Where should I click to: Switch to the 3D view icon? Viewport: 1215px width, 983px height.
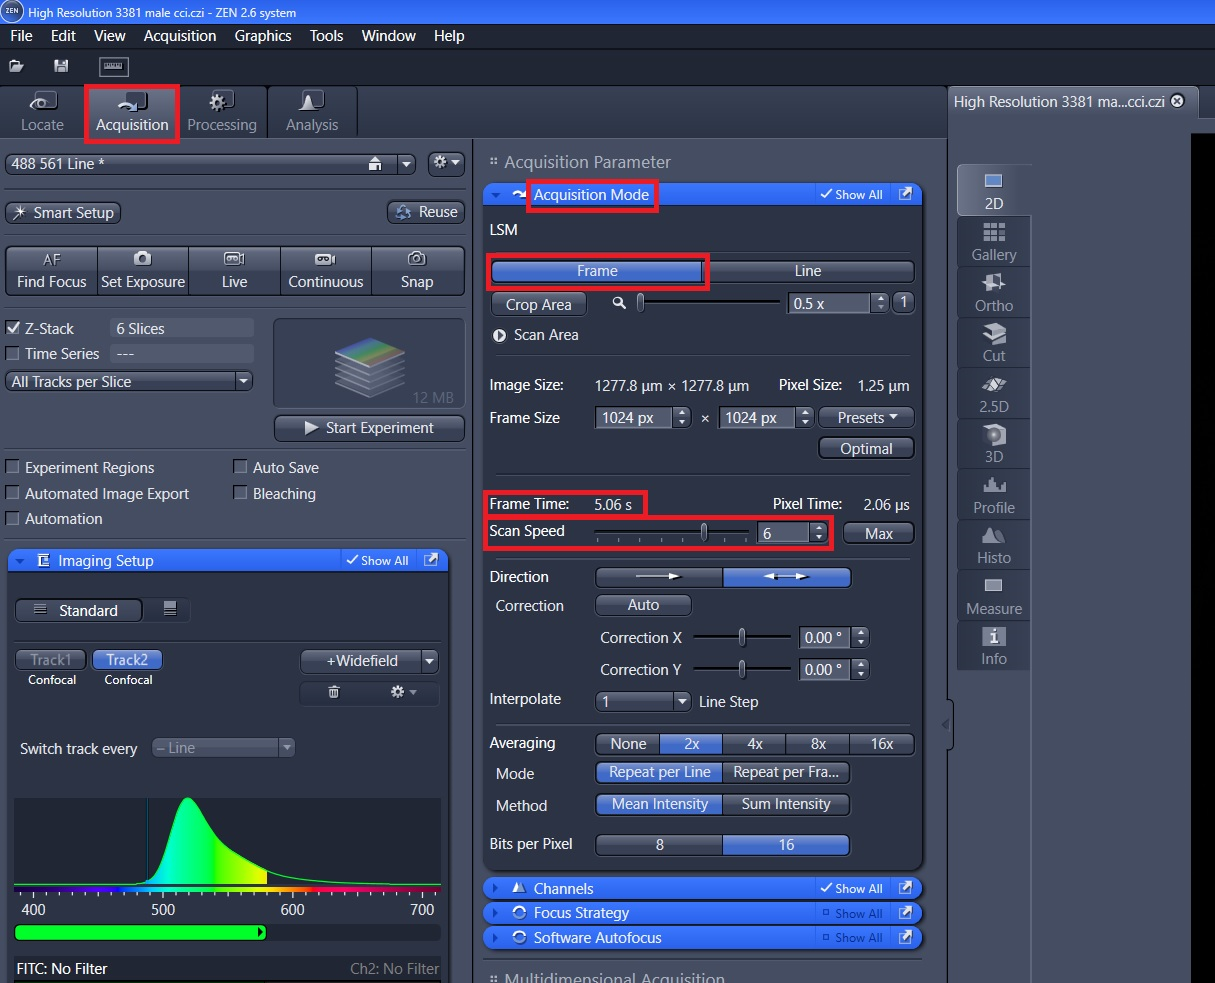click(x=993, y=444)
